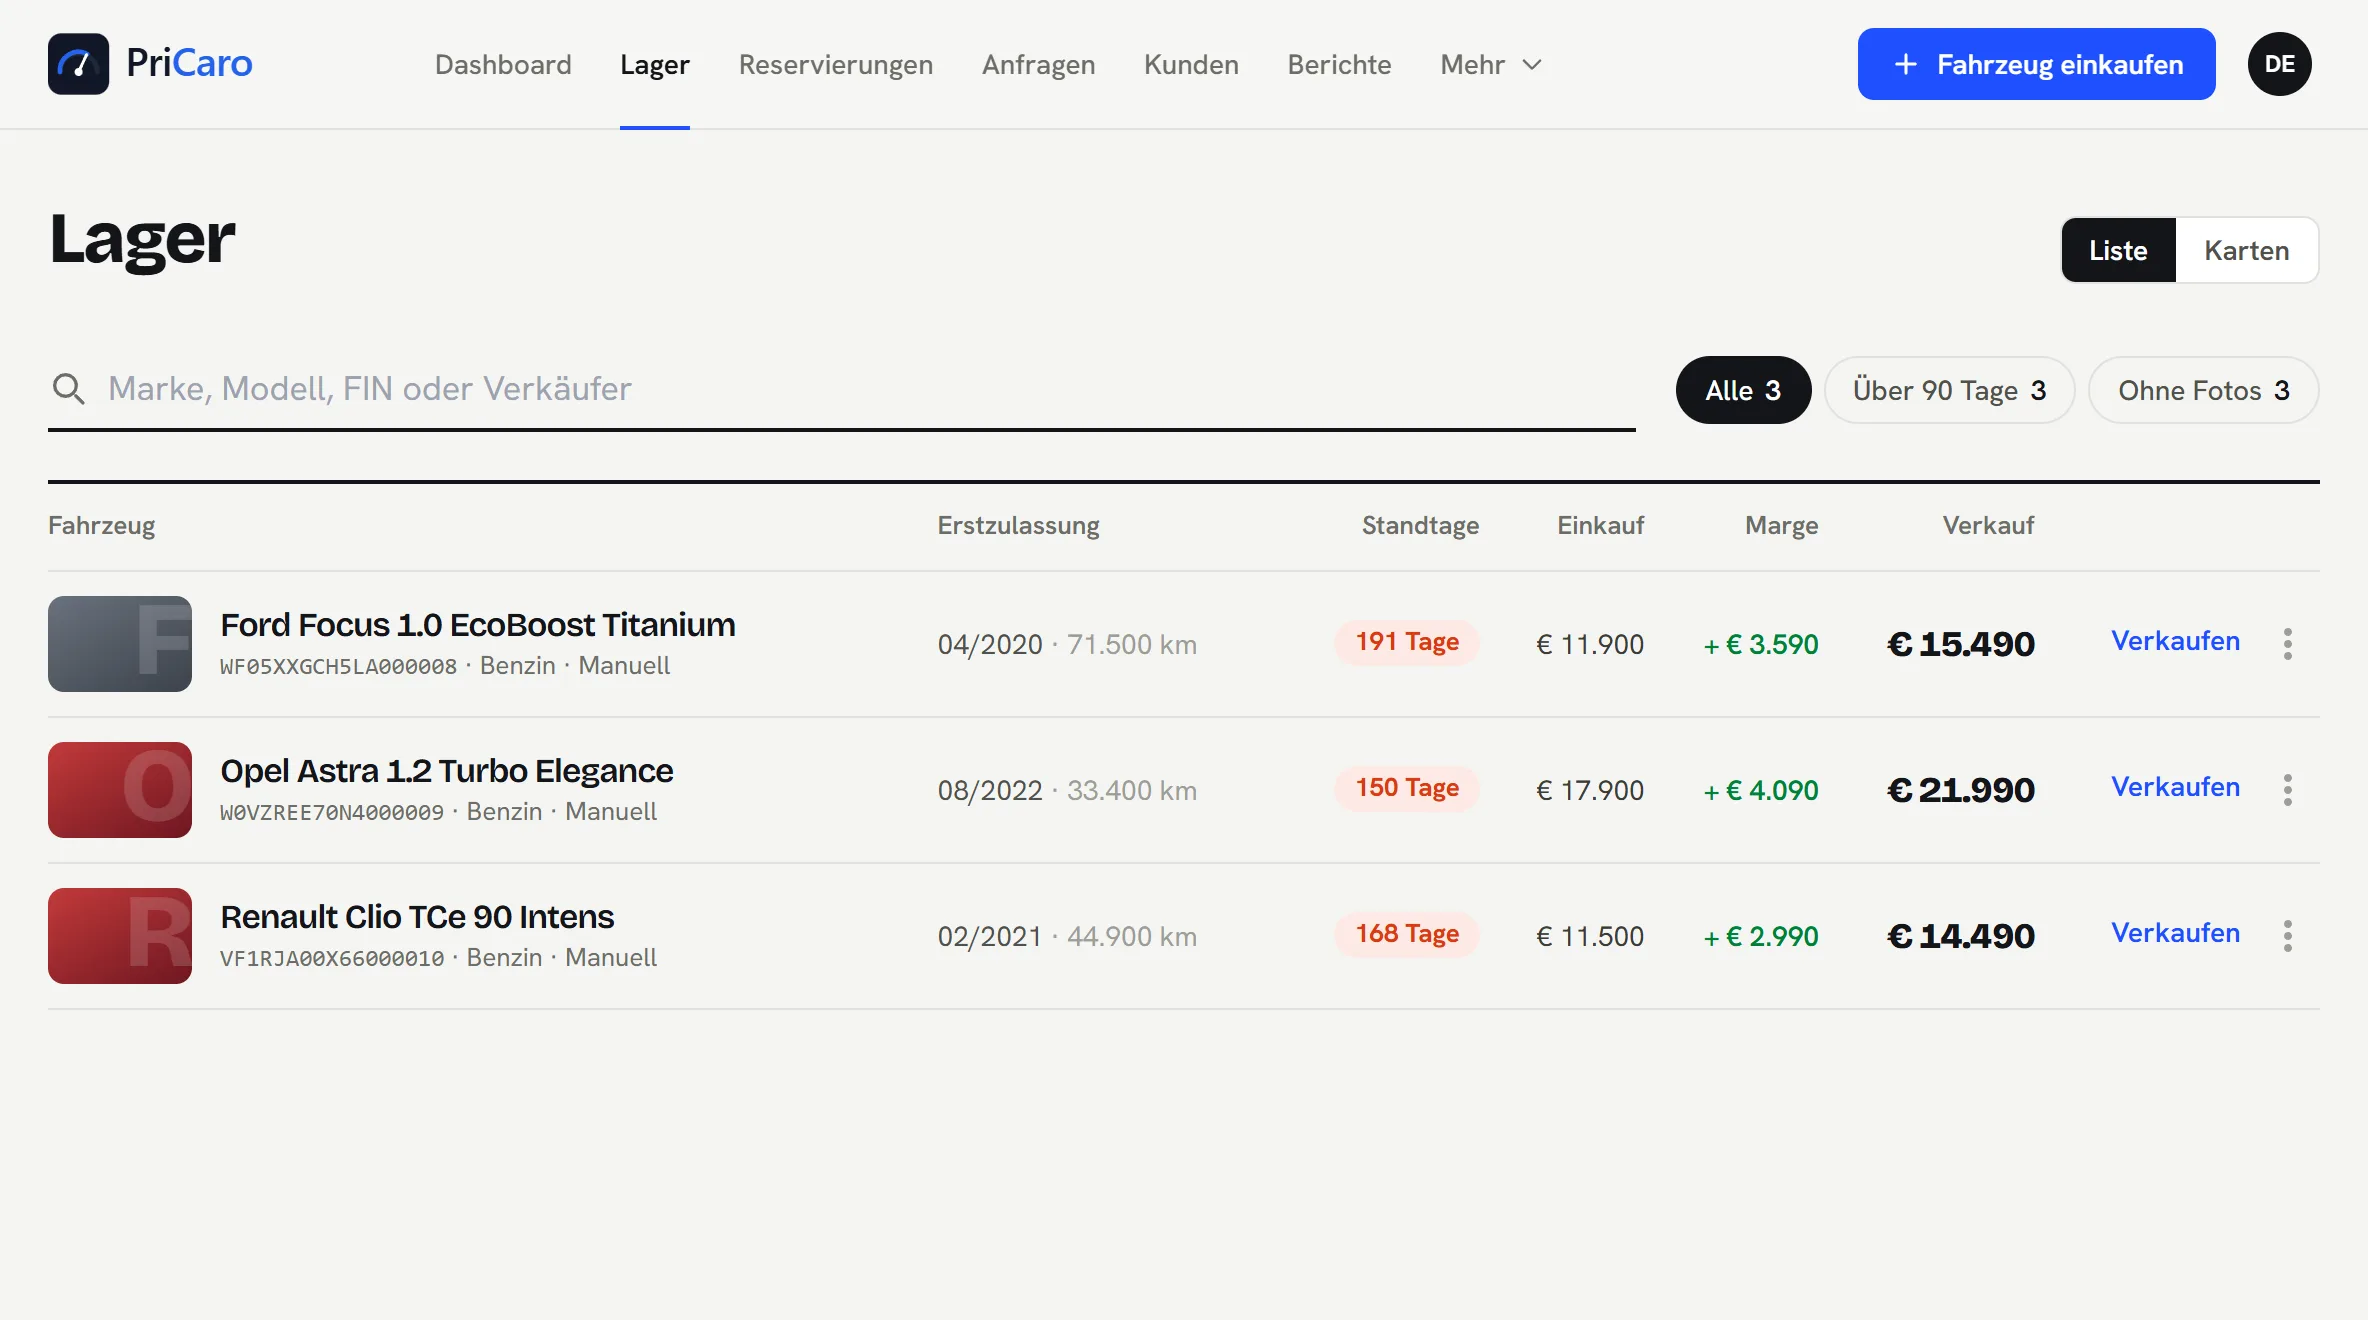Focus the Marke, Modell, FIN search field
The width and height of the screenshot is (2368, 1320).
(842, 388)
